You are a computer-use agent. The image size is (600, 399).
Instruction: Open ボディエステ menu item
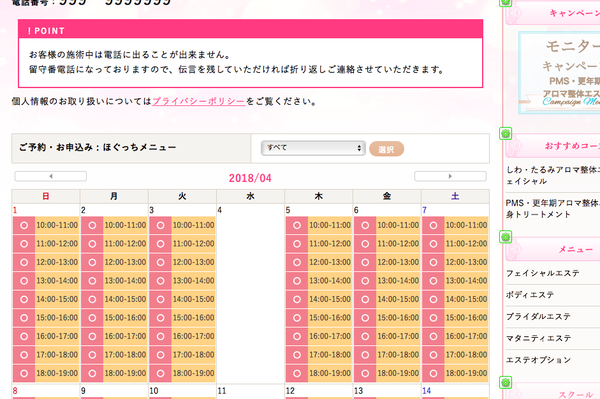pyautogui.click(x=530, y=295)
